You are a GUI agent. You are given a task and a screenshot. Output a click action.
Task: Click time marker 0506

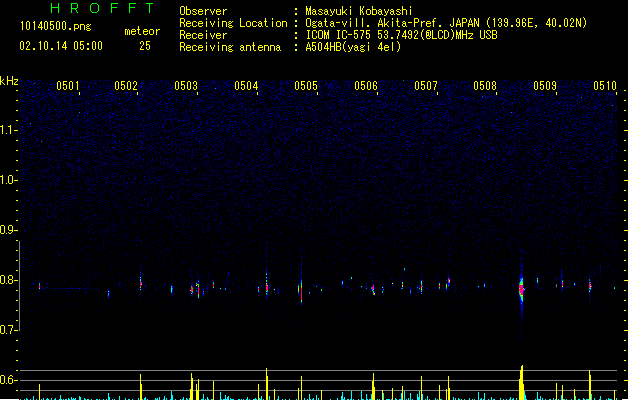366,86
